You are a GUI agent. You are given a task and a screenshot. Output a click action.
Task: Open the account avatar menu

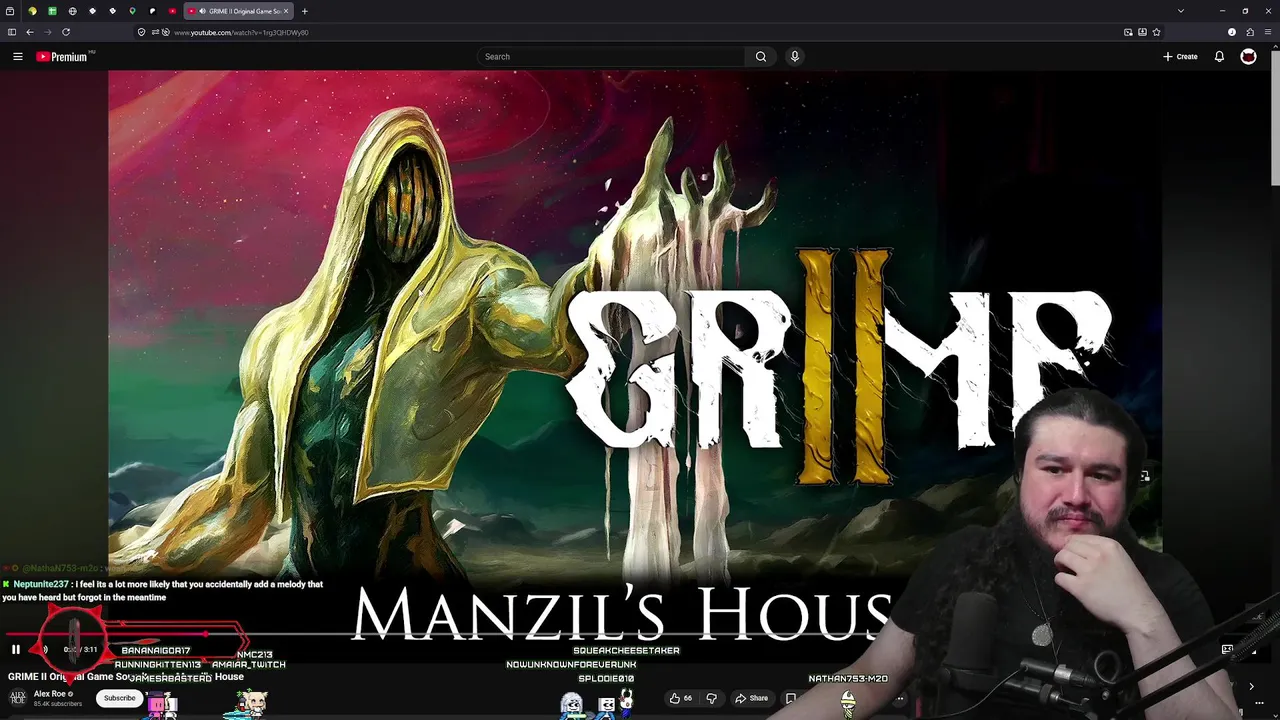[1248, 57]
